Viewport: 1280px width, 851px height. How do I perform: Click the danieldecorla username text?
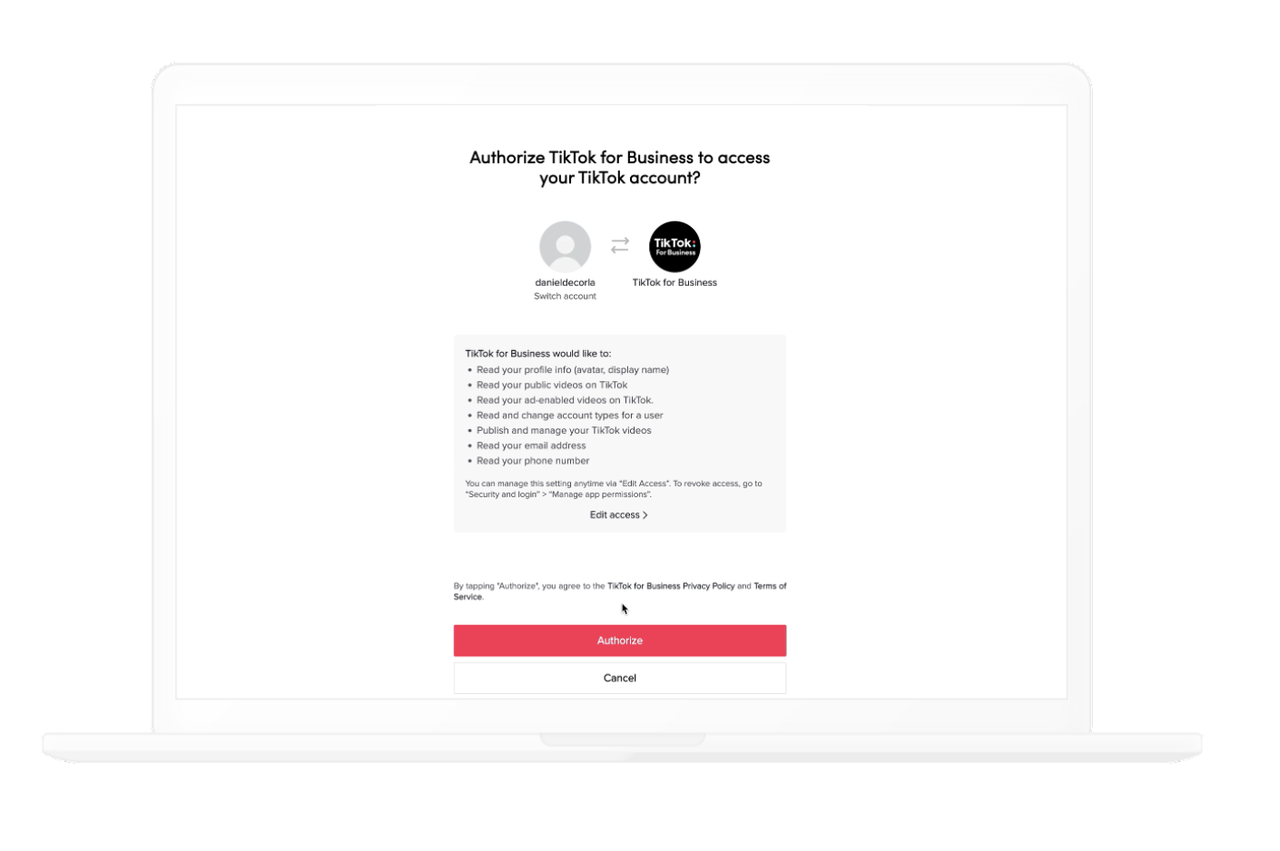click(565, 283)
